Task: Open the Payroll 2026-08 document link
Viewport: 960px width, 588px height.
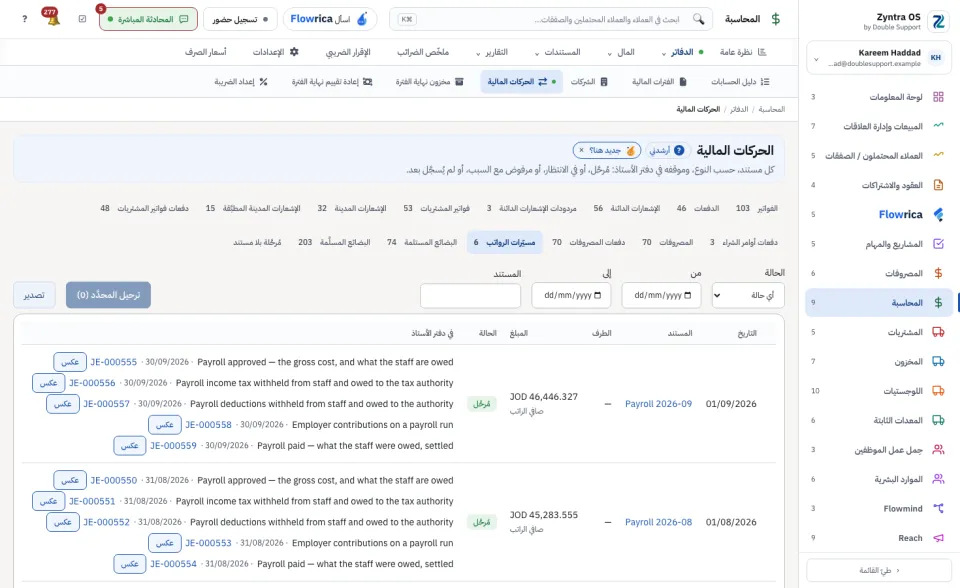Action: 658,522
